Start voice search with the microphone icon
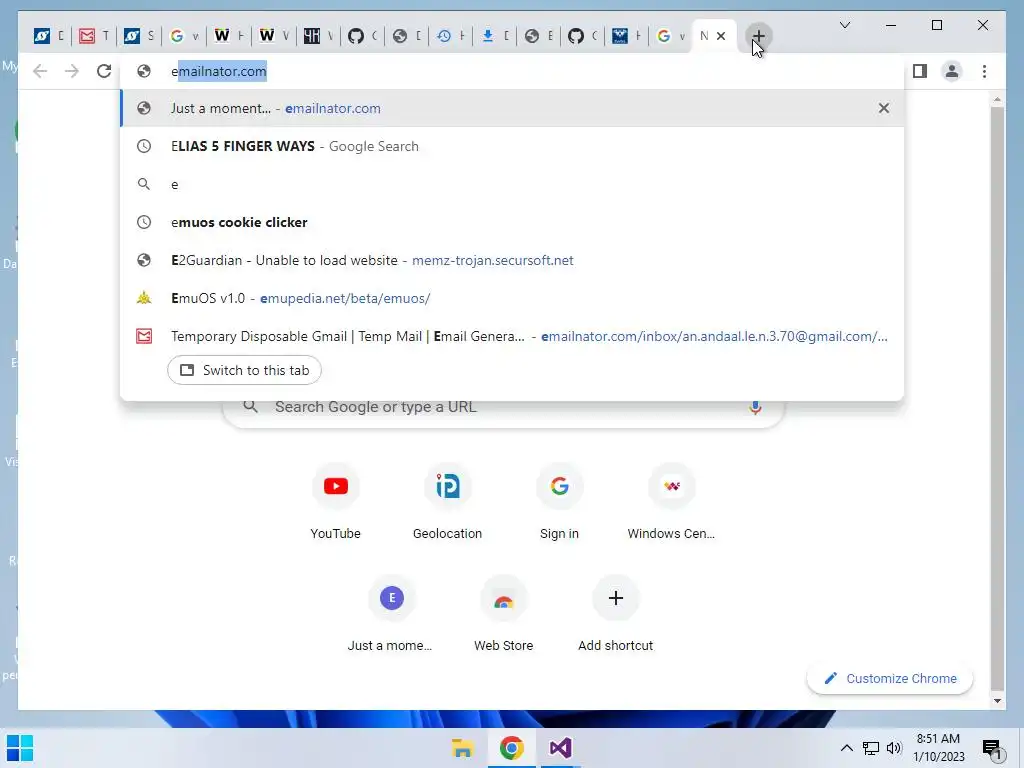Image resolution: width=1024 pixels, height=768 pixels. coord(755,407)
